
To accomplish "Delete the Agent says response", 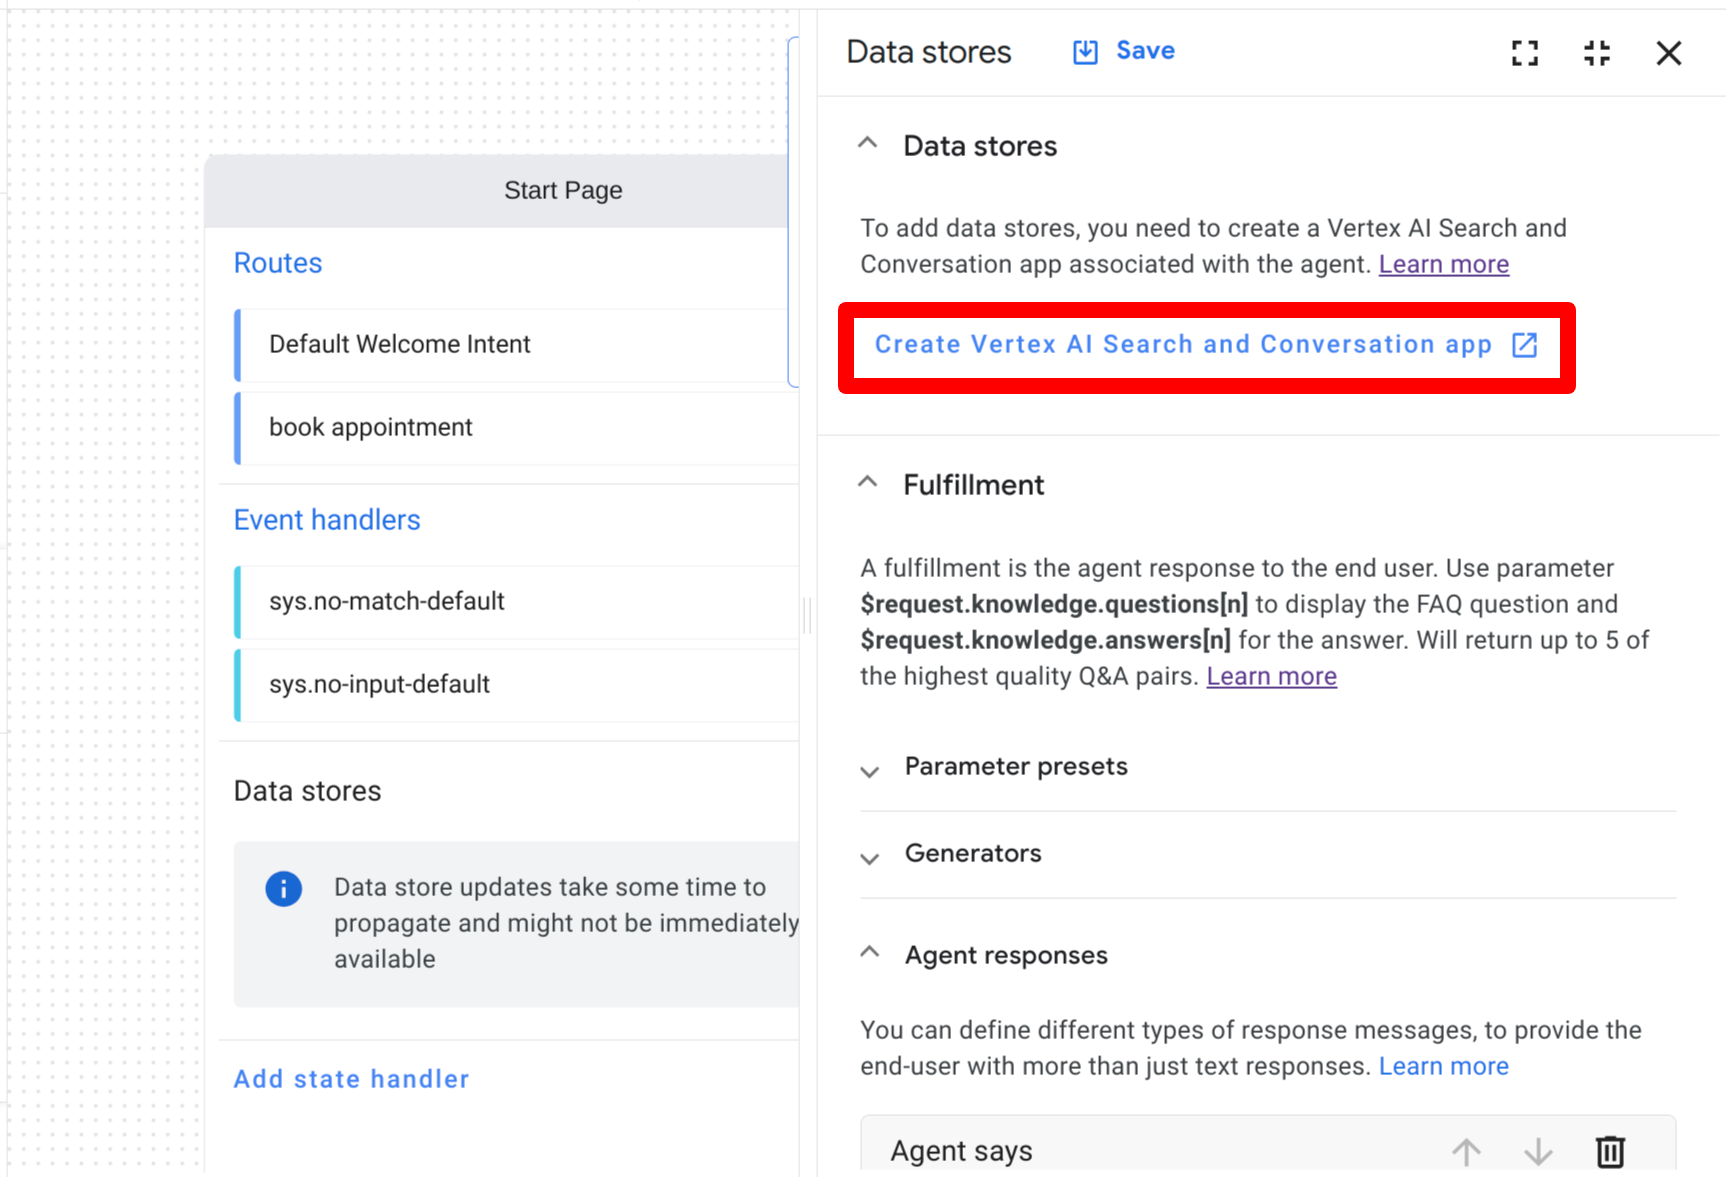I will tap(1609, 1151).
